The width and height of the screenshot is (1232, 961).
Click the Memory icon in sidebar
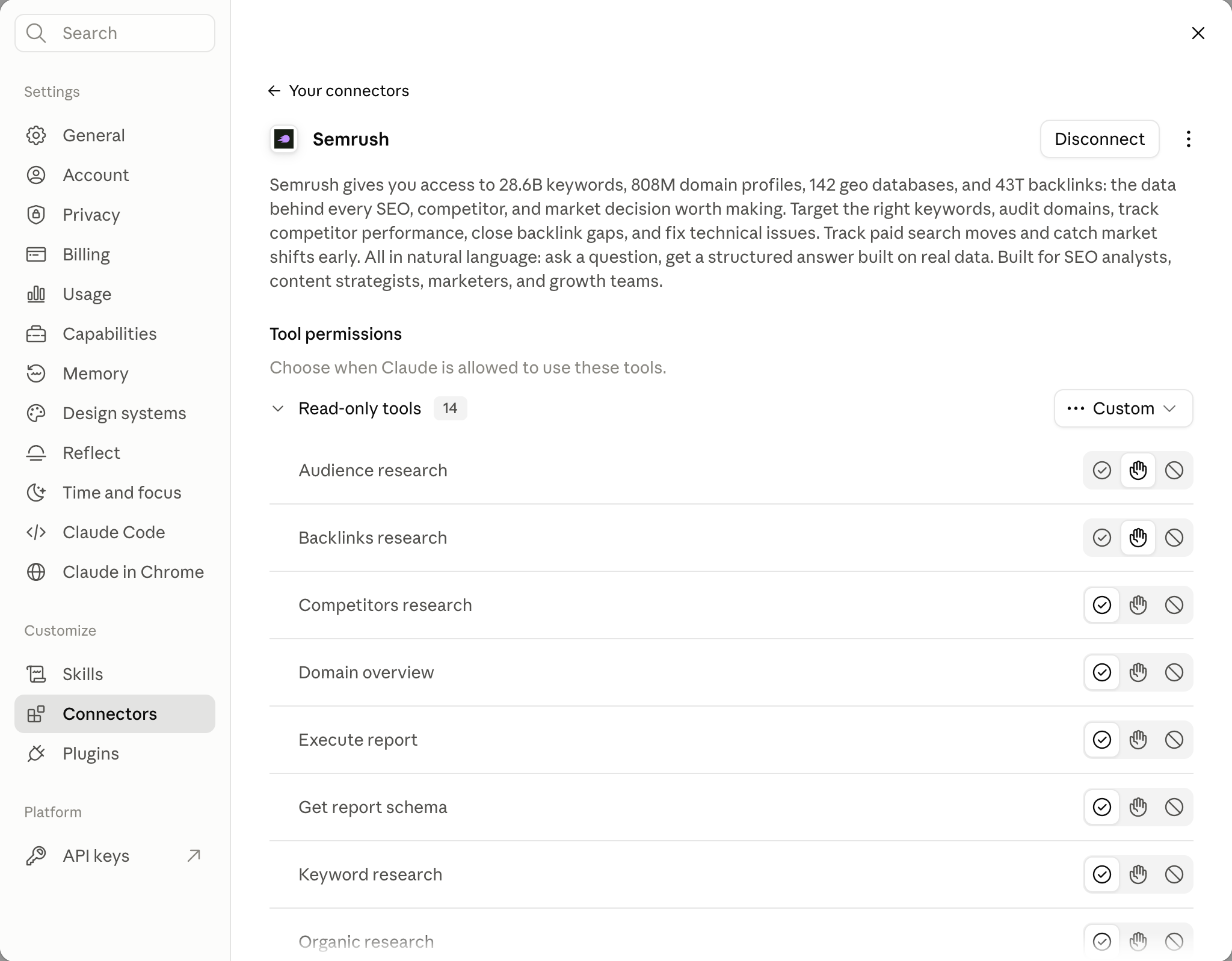coord(36,373)
